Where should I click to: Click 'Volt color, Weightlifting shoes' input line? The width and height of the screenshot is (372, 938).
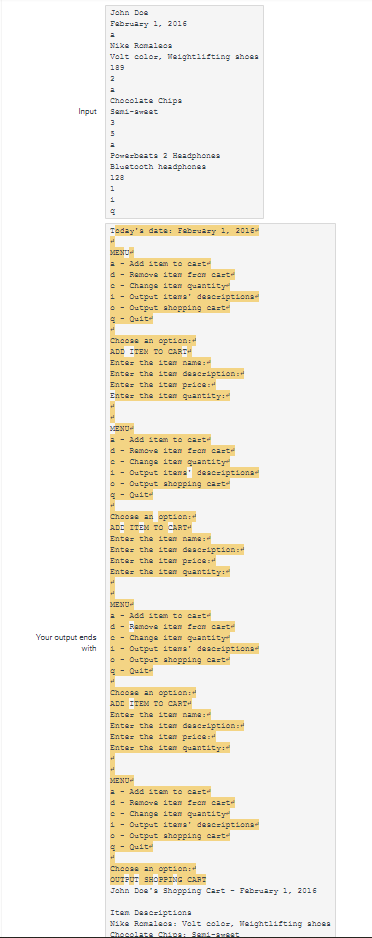184,57
